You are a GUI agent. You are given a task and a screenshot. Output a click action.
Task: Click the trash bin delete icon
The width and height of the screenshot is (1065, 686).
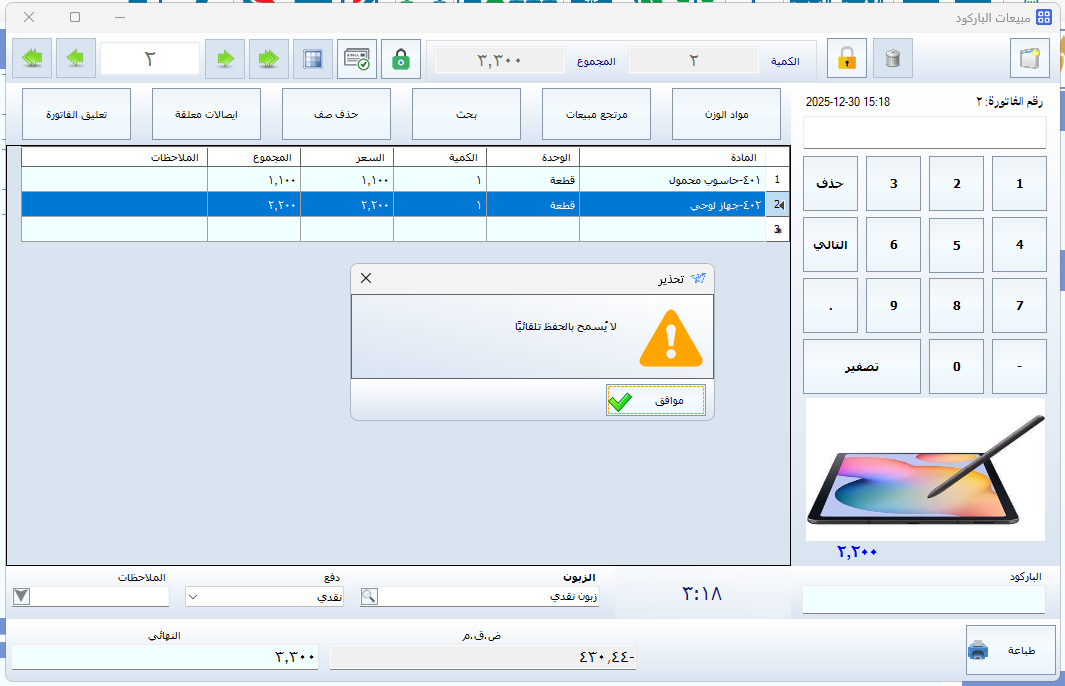[893, 59]
